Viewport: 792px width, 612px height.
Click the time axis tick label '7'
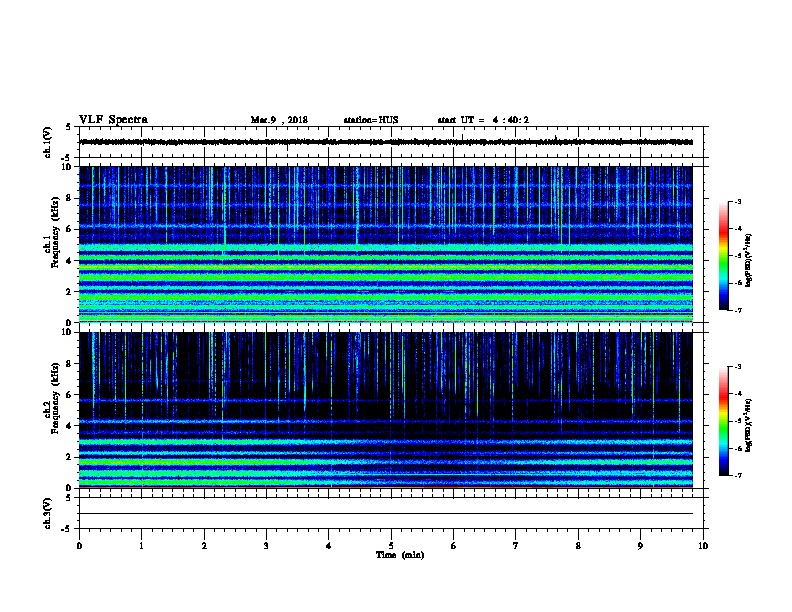pyautogui.click(x=516, y=545)
